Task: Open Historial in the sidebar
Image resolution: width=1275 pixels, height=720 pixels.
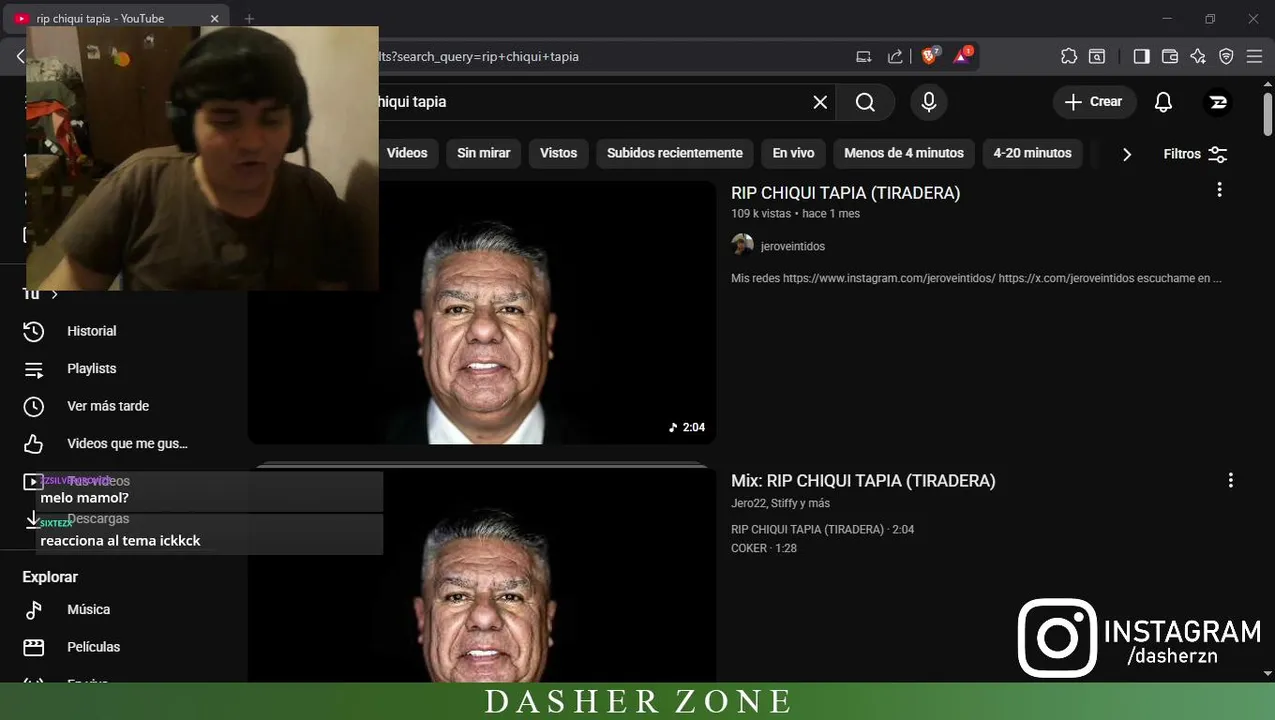Action: click(91, 331)
